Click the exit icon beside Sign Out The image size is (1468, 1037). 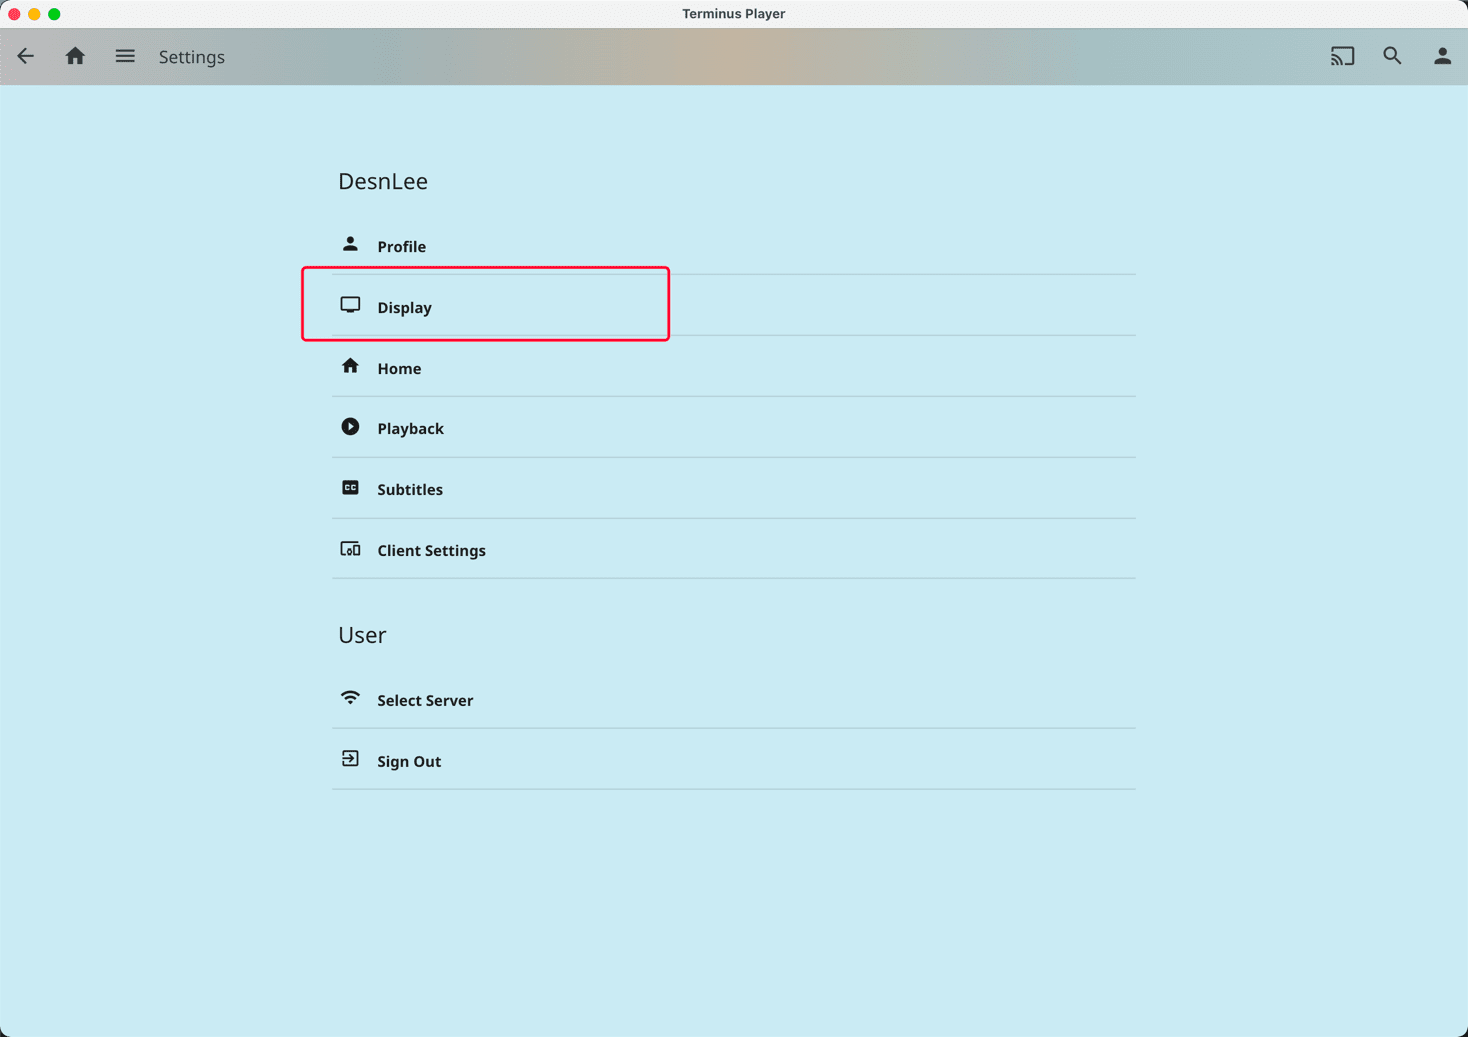pos(350,759)
